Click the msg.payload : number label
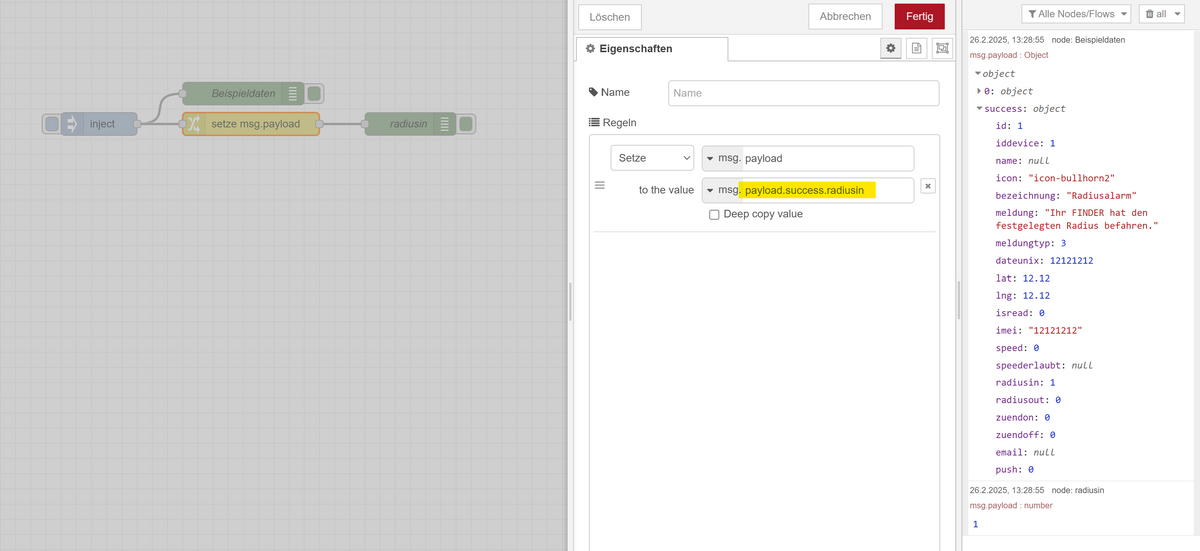 [x=1011, y=507]
